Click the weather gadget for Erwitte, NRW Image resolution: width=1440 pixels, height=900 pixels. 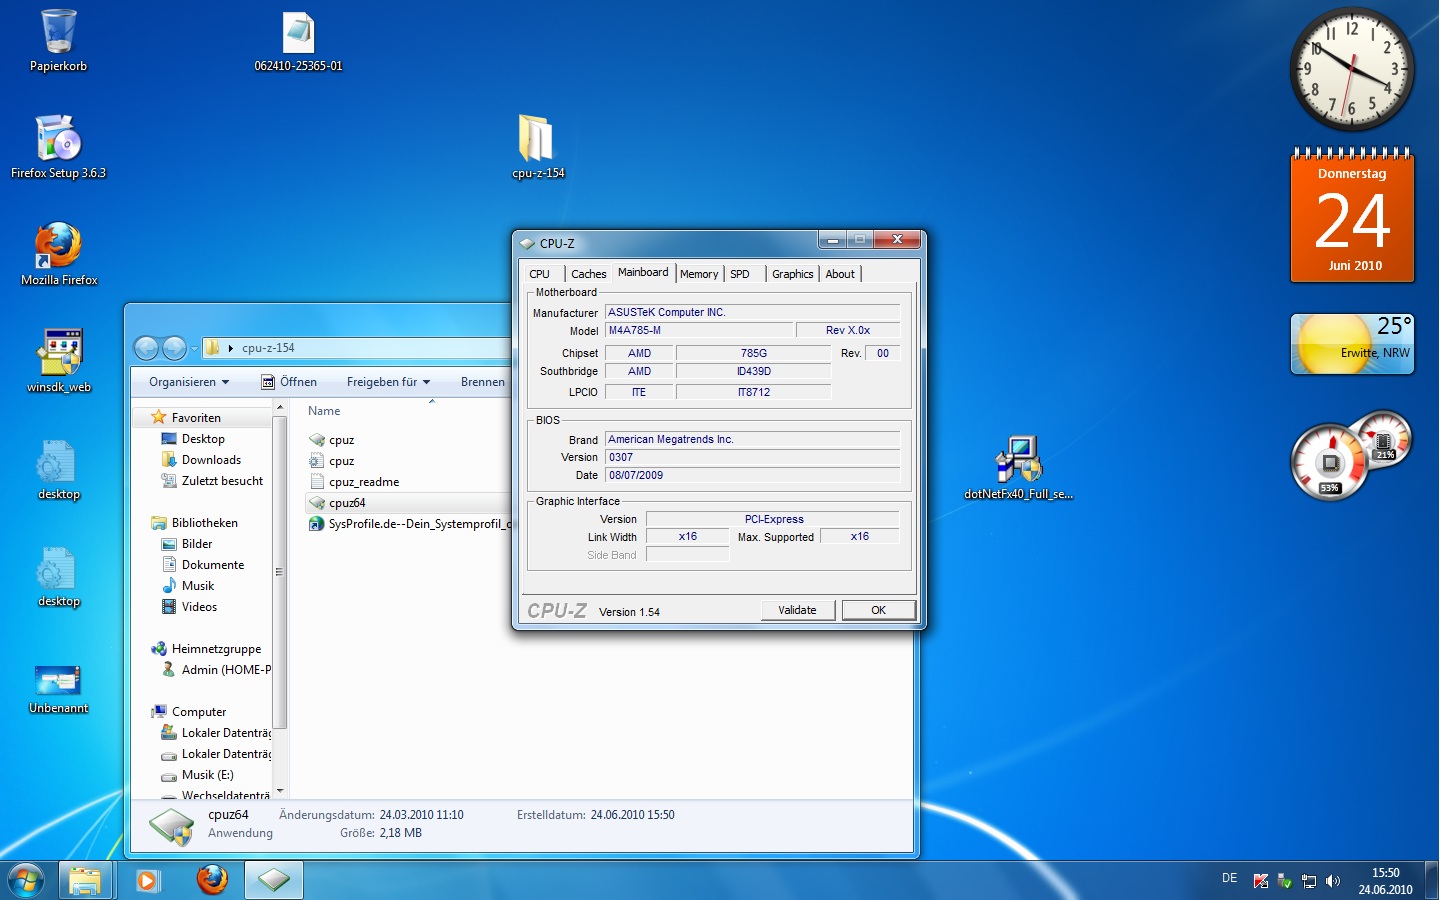click(1352, 344)
